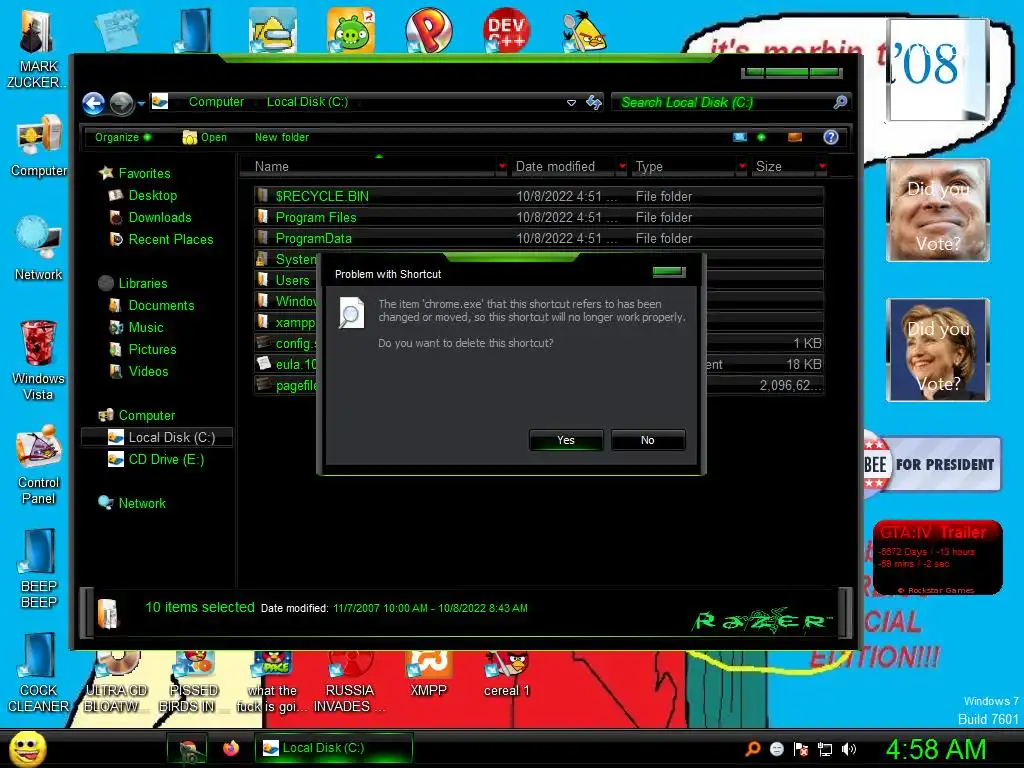Click the 4:58 AM taskbar clock

(x=935, y=749)
